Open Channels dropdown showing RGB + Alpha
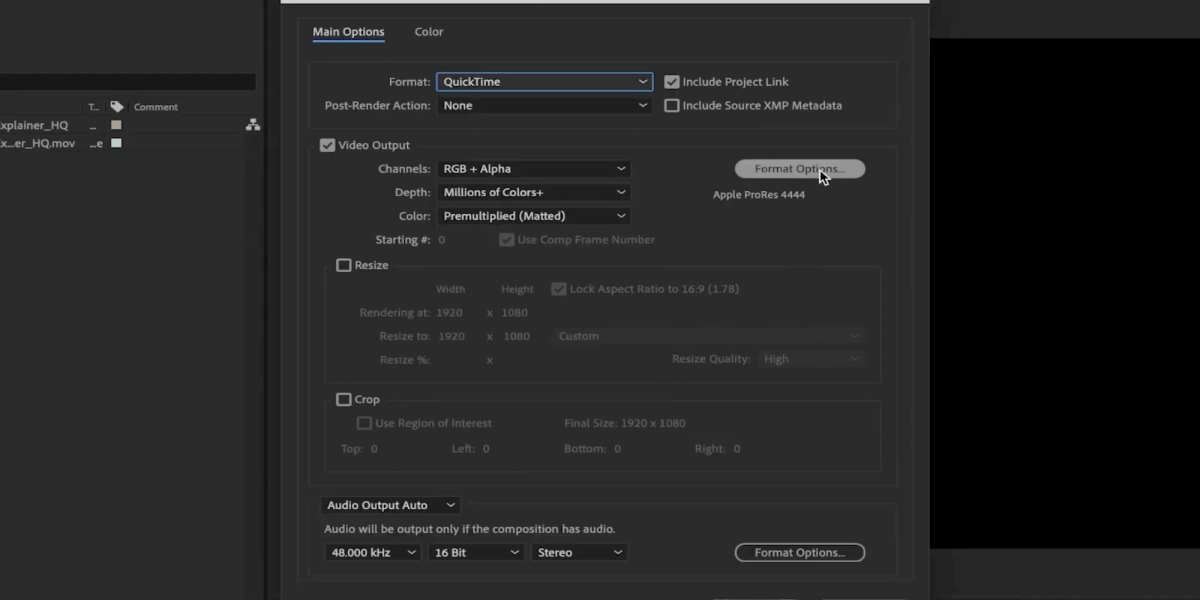The height and width of the screenshot is (600, 1200). (534, 169)
